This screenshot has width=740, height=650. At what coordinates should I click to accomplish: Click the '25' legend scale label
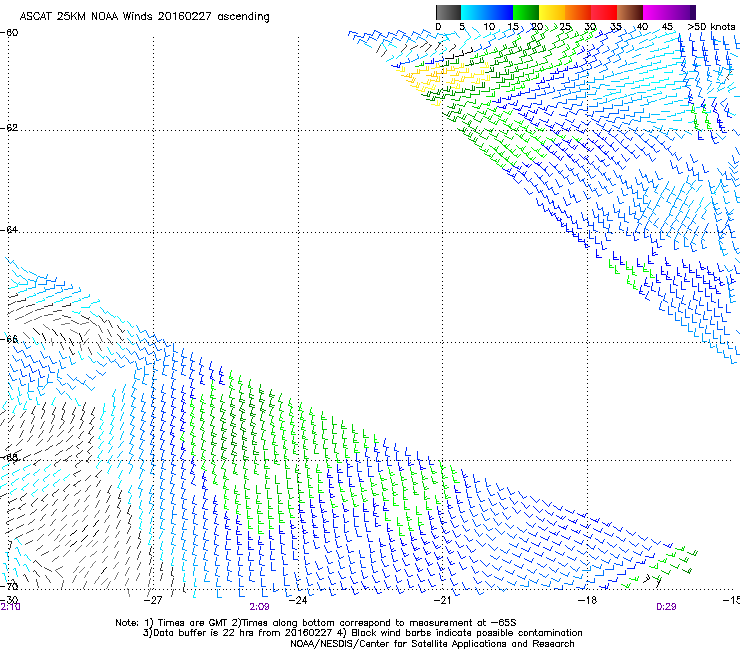pyautogui.click(x=565, y=26)
